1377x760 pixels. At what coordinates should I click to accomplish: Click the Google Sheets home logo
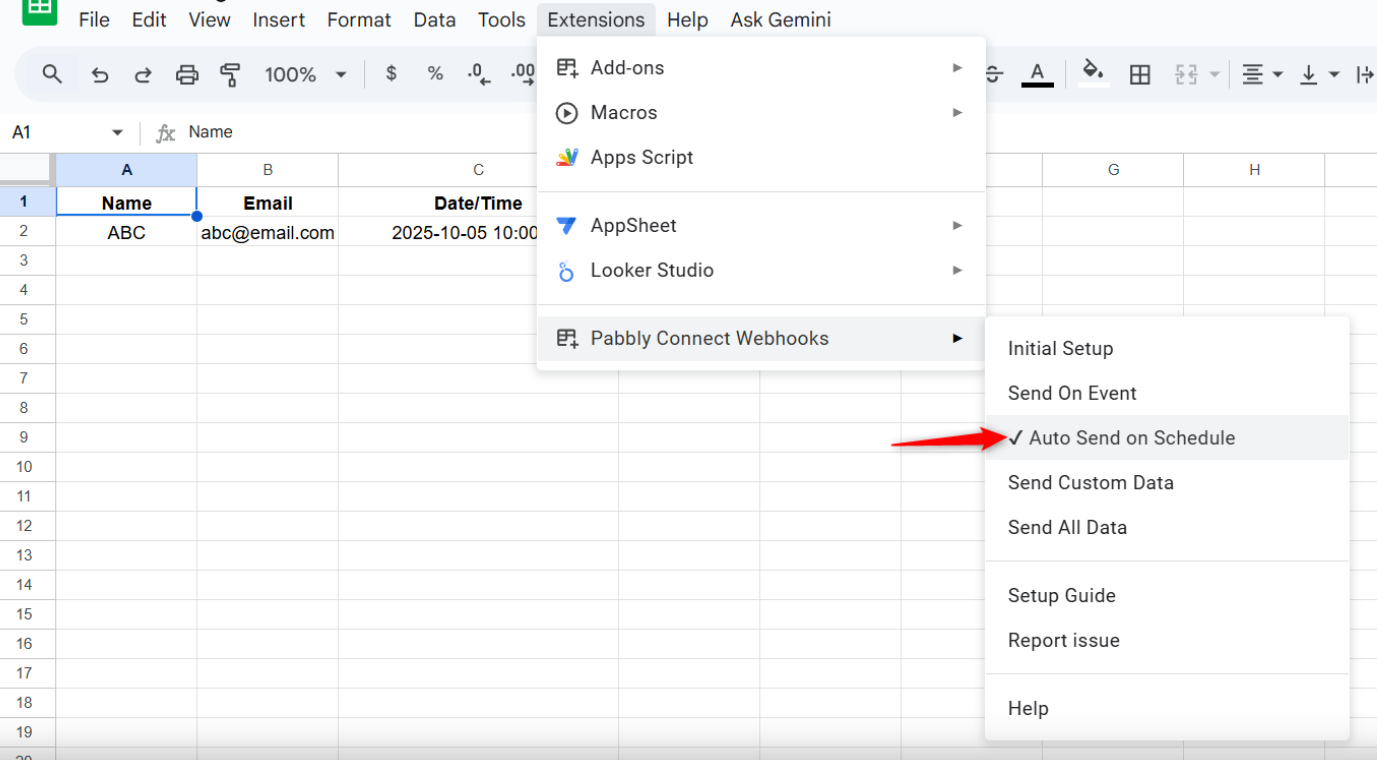[x=39, y=9]
